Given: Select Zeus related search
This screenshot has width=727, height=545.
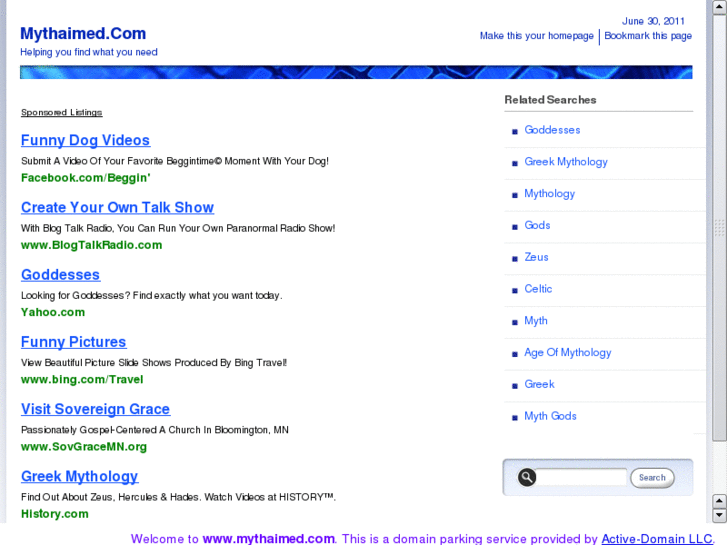Looking at the screenshot, I should coord(536,257).
